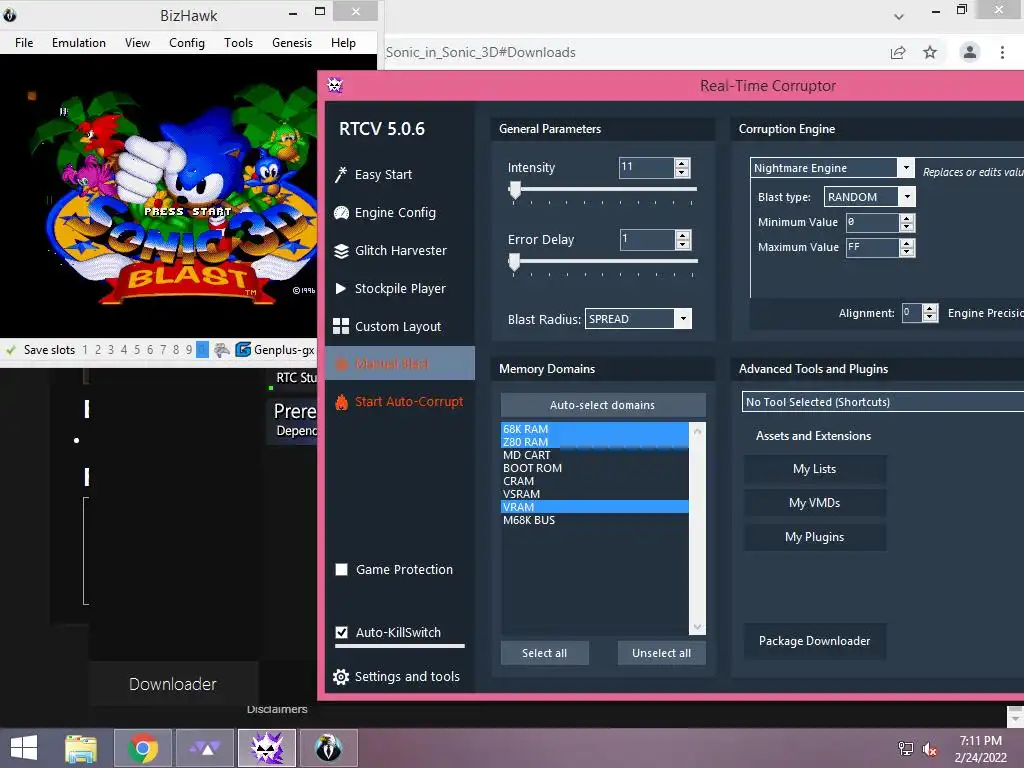Image resolution: width=1024 pixels, height=768 pixels.
Task: Select save slot 5 in BizHawk
Action: (137, 350)
